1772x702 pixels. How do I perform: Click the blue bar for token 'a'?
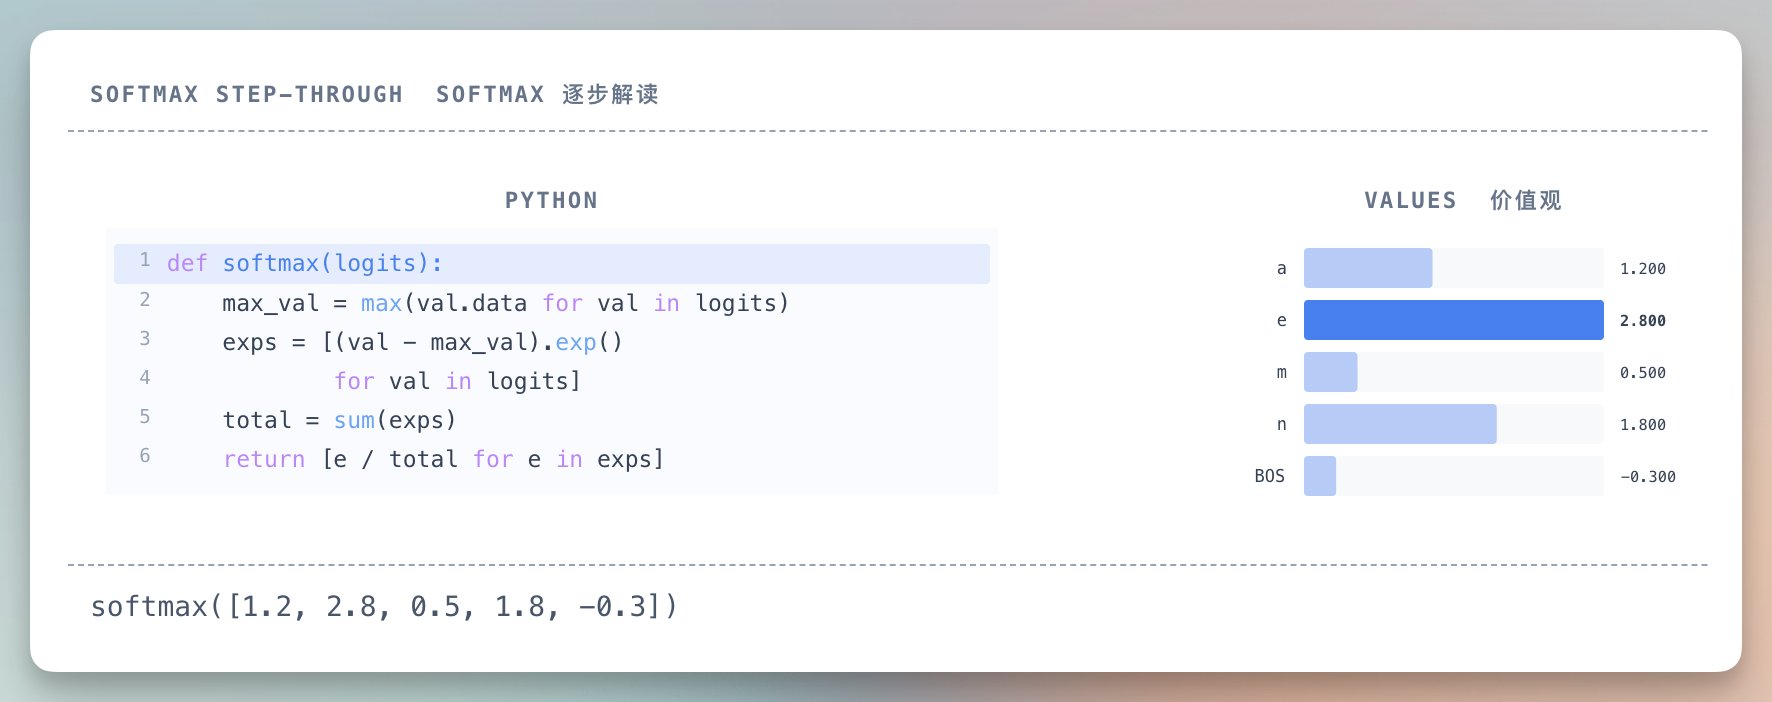[x=1367, y=268]
